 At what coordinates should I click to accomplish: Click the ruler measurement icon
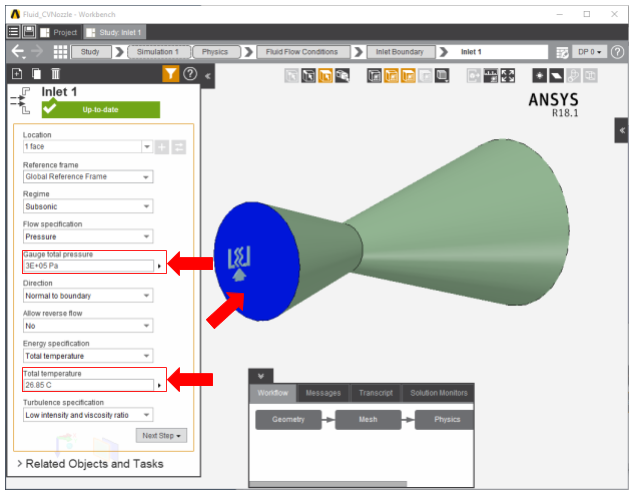pyautogui.click(x=491, y=76)
